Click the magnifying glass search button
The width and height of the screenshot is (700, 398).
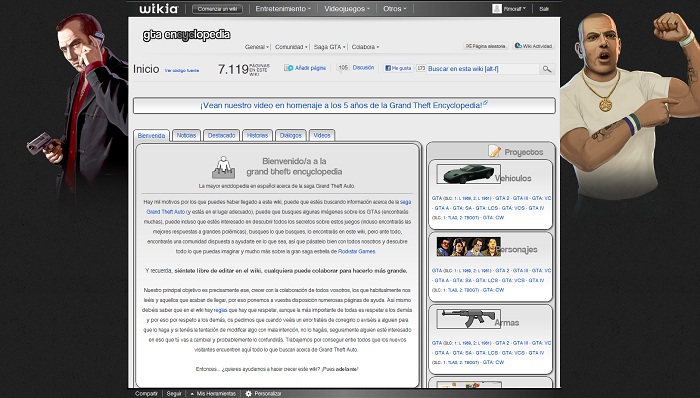click(546, 69)
